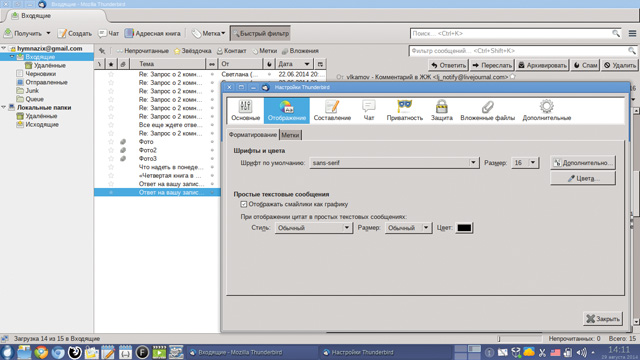Open the Thunderbird hamburger menu
Screen dimensions: 640x360
pyautogui.click(x=632, y=33)
